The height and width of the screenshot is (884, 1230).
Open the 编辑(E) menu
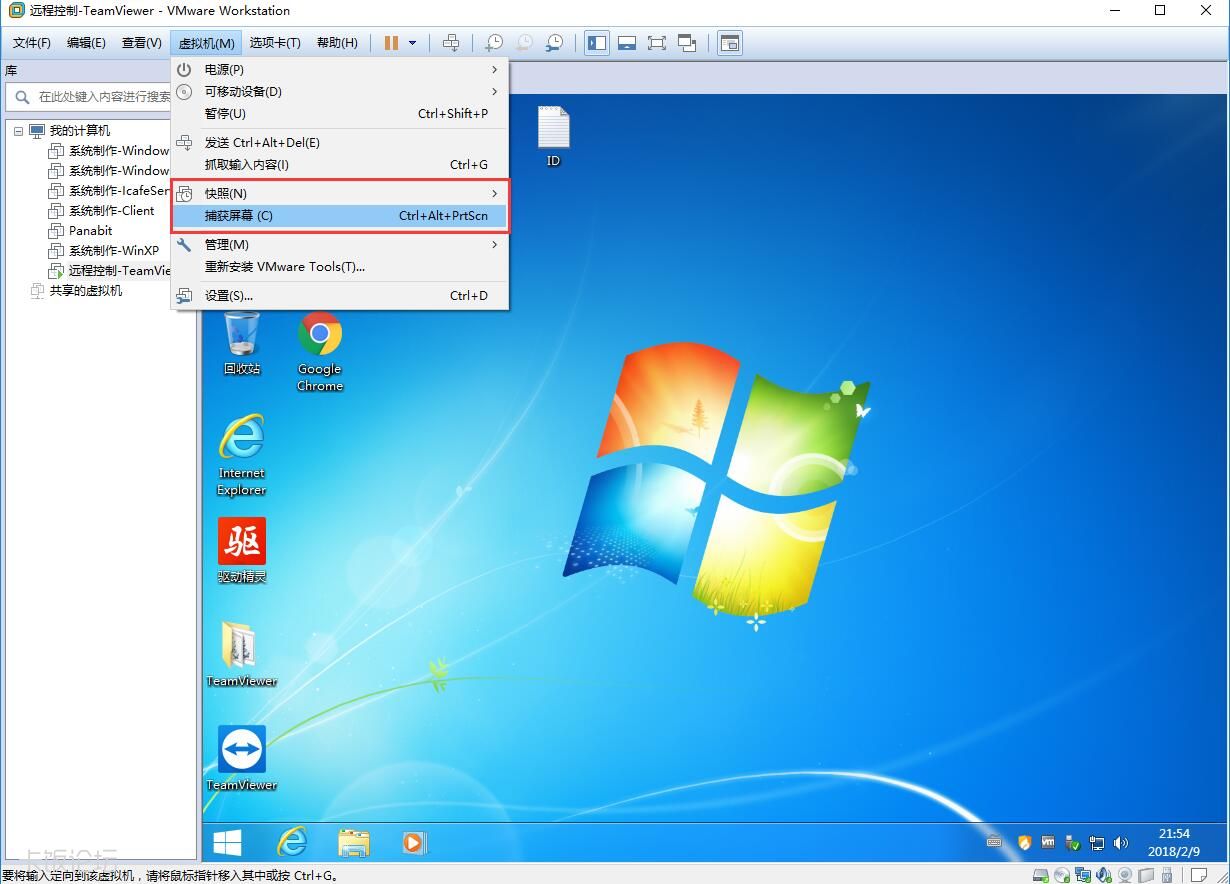86,43
